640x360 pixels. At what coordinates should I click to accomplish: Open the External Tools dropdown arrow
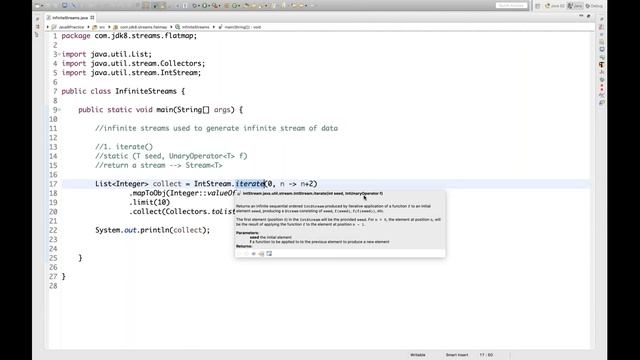click(220, 6)
